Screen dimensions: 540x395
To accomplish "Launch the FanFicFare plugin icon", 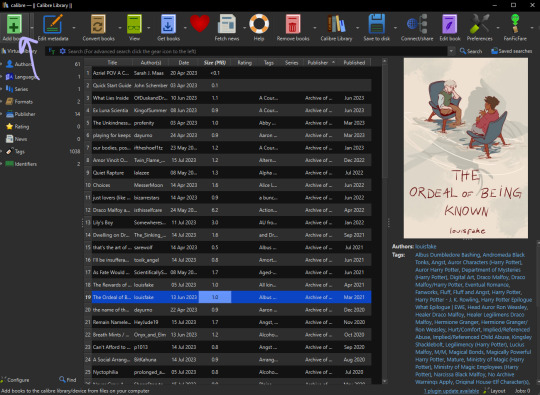I will (x=515, y=24).
